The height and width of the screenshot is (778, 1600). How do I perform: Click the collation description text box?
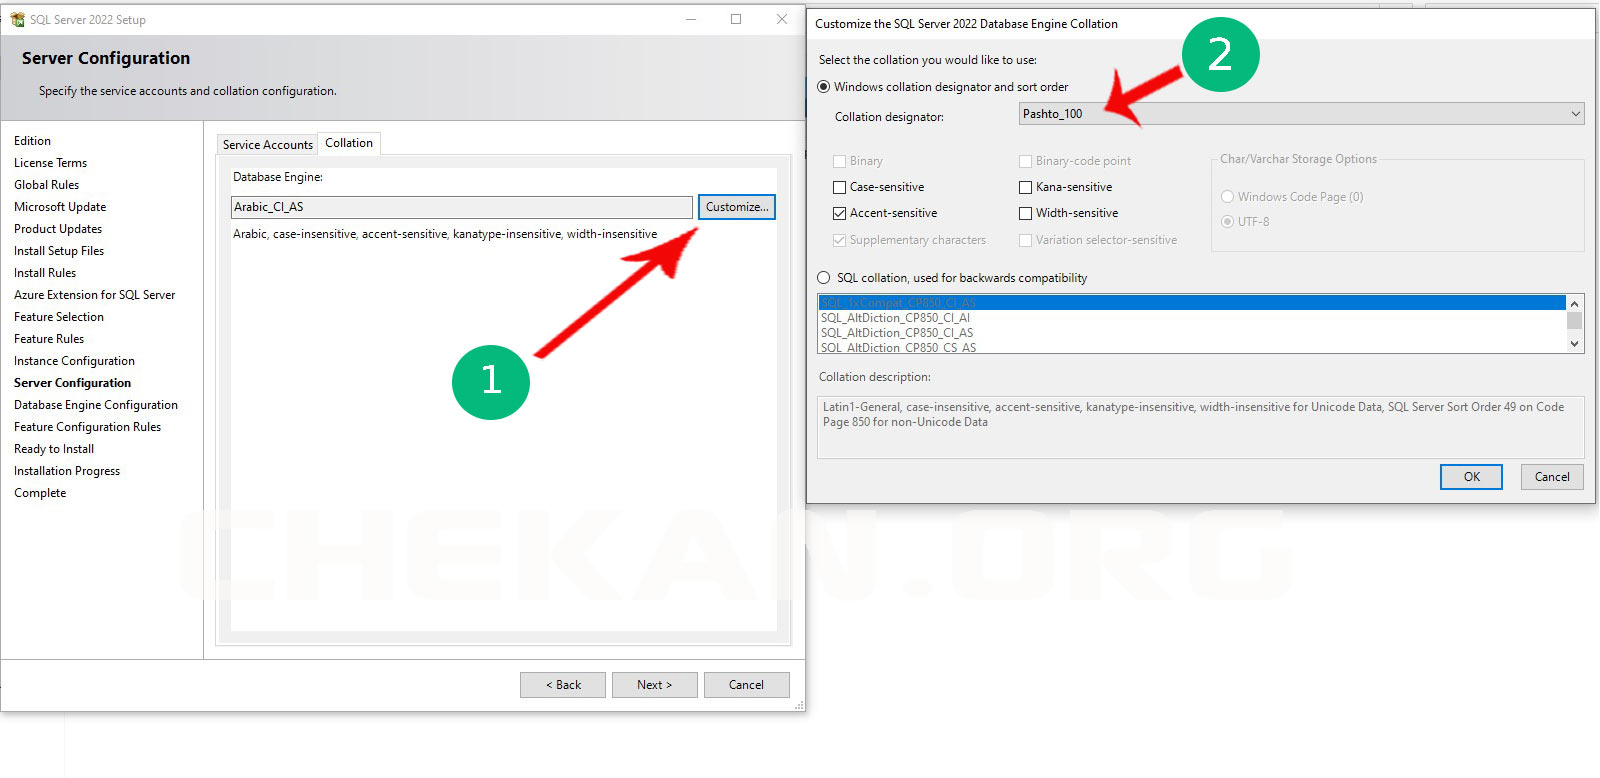(x=1200, y=427)
